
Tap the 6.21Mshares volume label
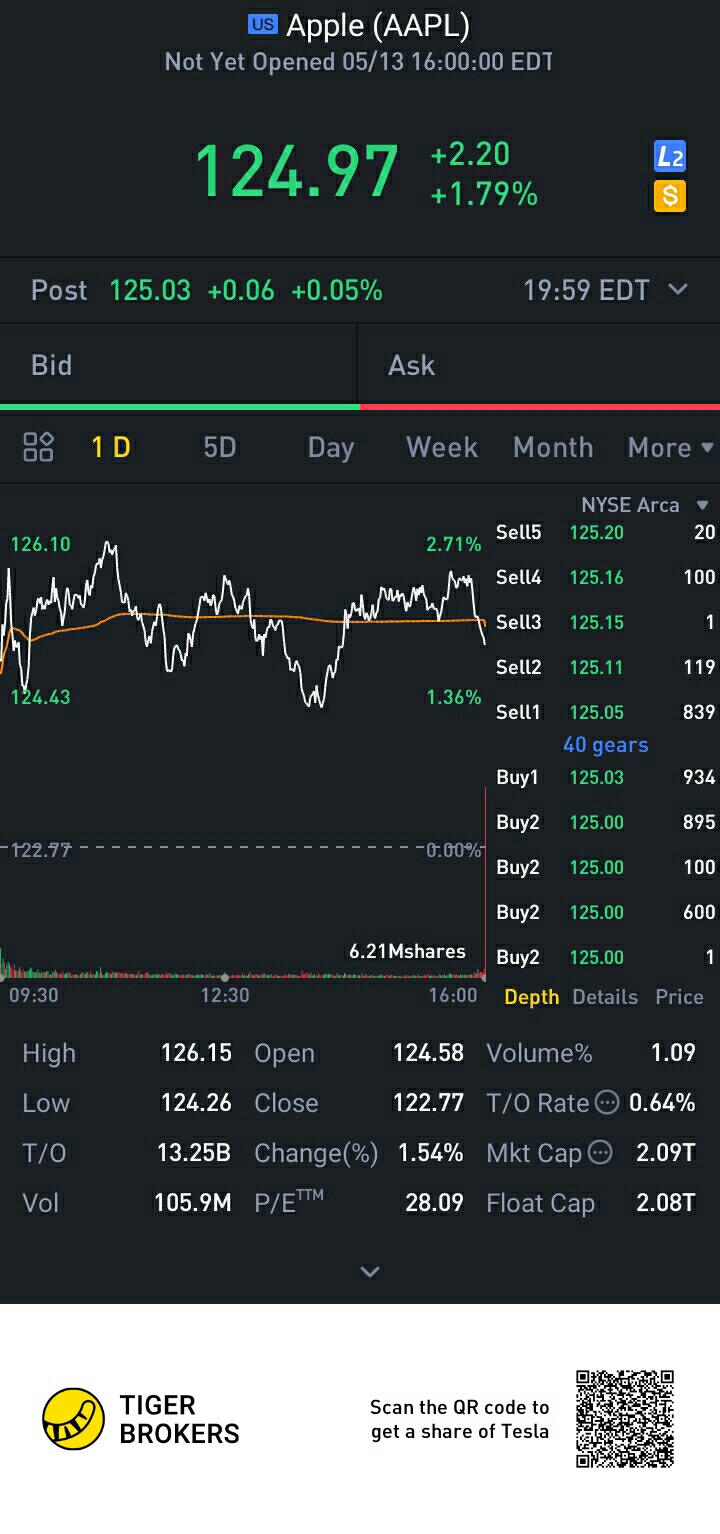(x=407, y=951)
